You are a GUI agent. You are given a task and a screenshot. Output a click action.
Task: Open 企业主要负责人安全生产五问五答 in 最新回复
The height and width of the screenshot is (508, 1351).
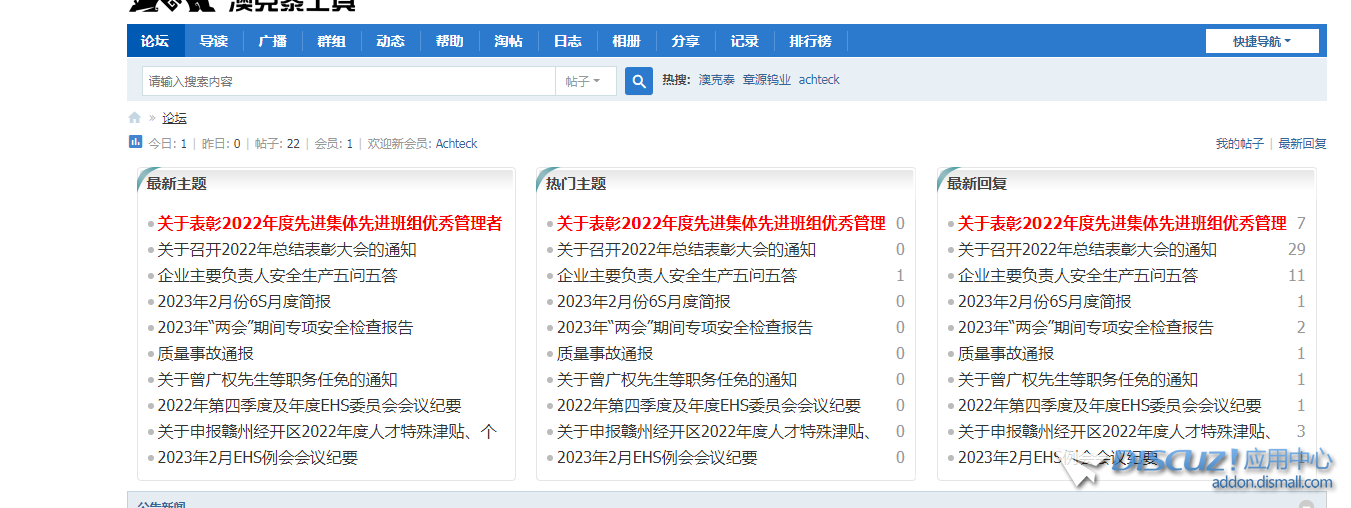click(x=1078, y=276)
